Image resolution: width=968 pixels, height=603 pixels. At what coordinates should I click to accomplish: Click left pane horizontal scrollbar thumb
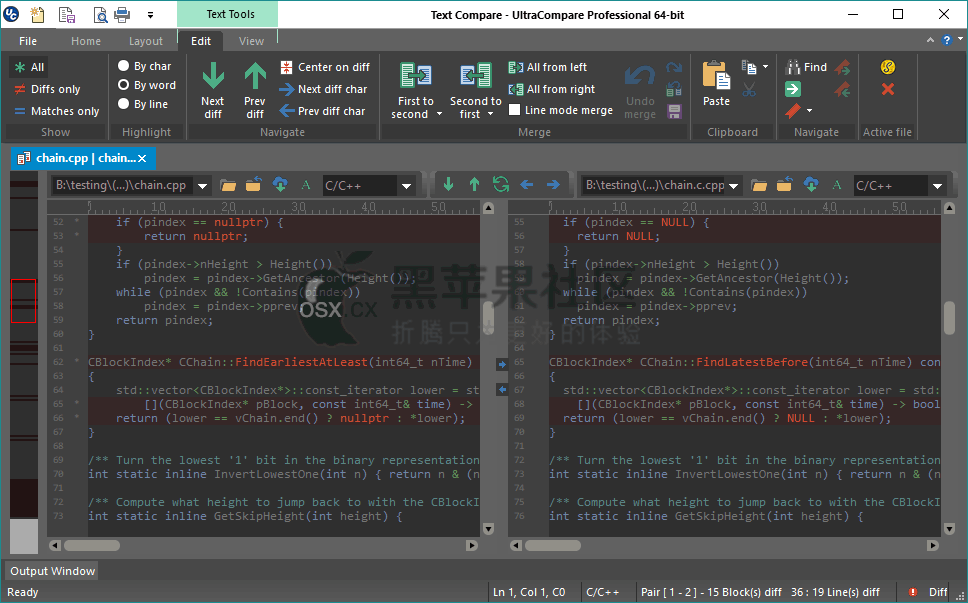pyautogui.click(x=92, y=546)
